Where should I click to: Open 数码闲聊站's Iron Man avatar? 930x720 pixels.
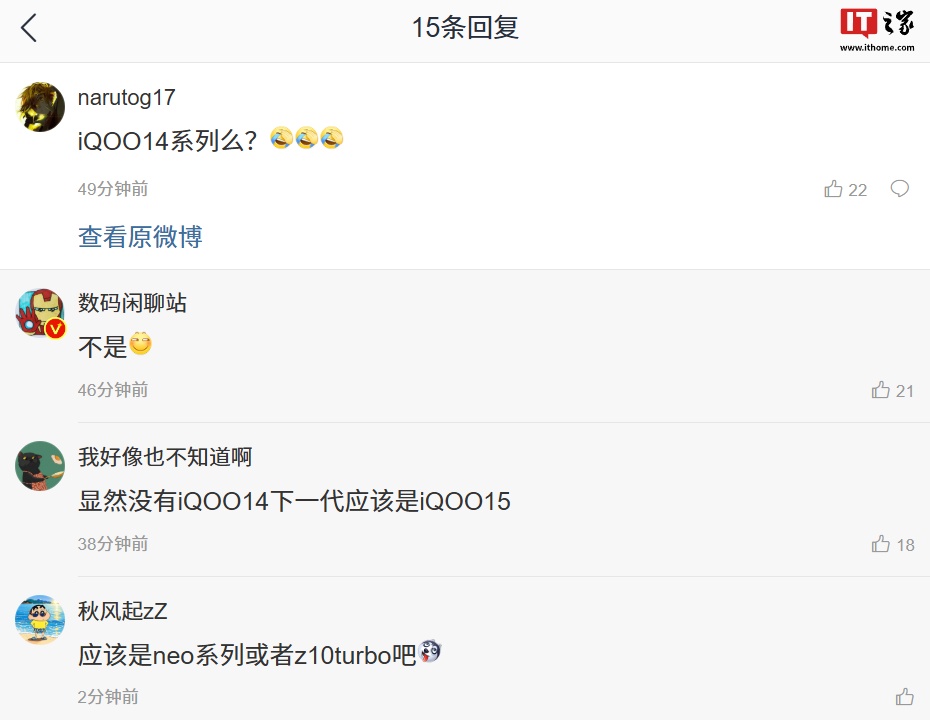pyautogui.click(x=40, y=313)
